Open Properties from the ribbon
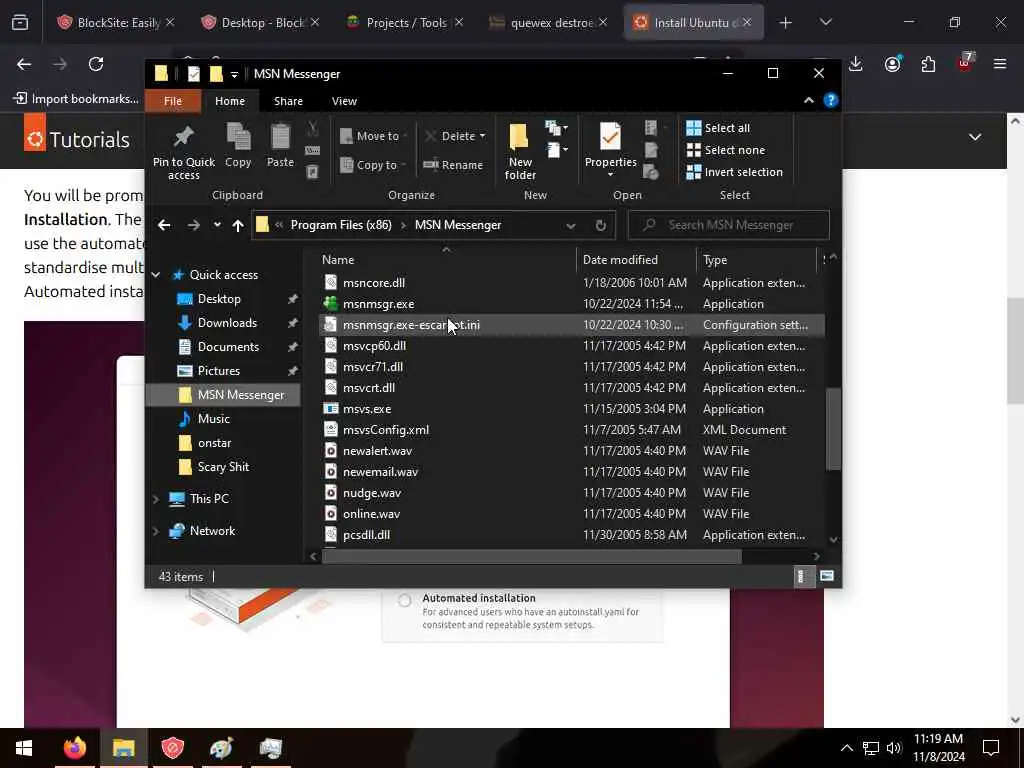The width and height of the screenshot is (1024, 768). [611, 150]
